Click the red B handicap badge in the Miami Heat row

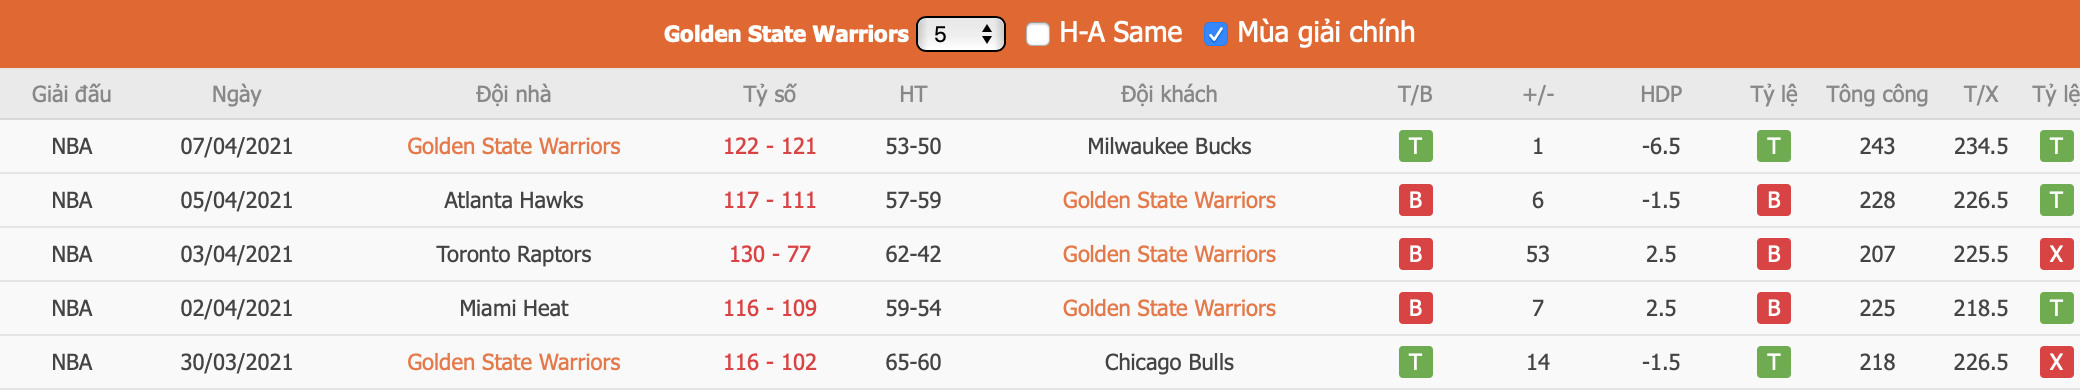pyautogui.click(x=1773, y=308)
